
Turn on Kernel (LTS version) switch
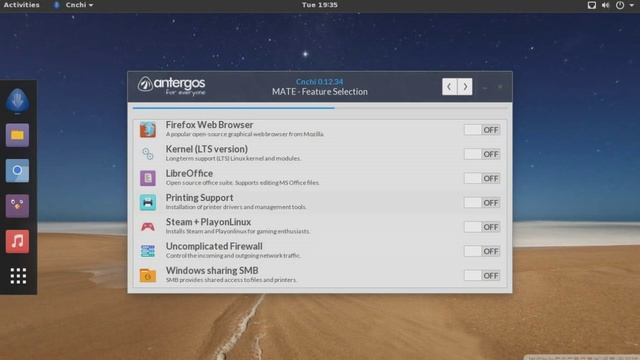pyautogui.click(x=482, y=154)
